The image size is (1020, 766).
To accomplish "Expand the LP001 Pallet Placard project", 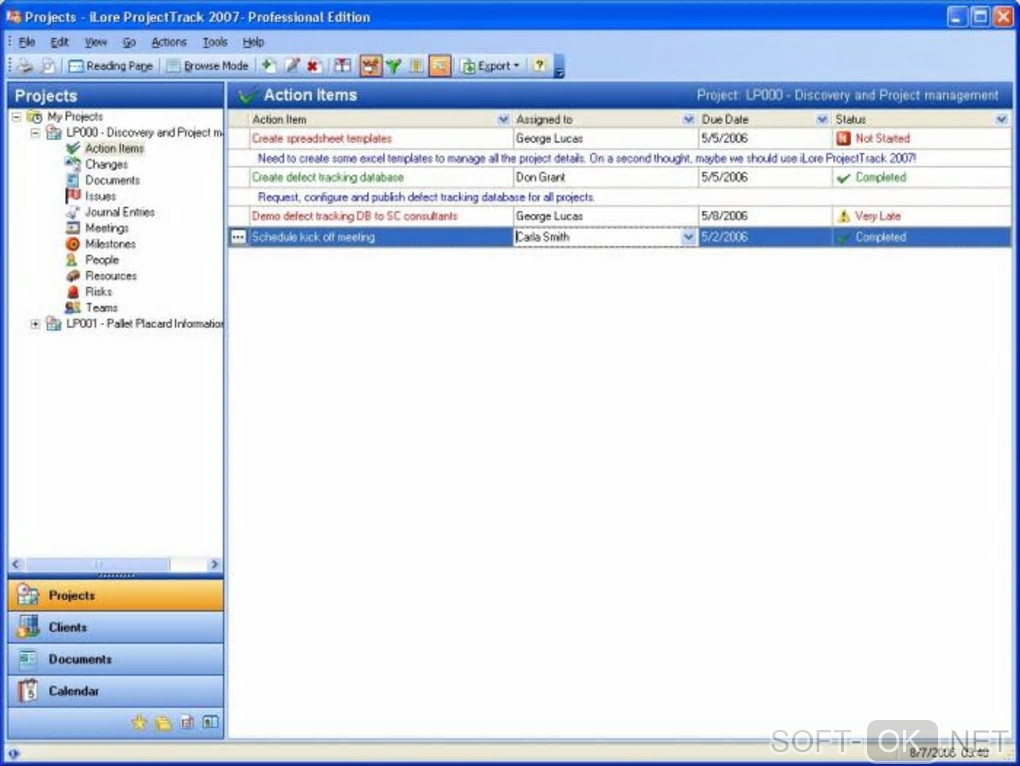I will coord(36,324).
